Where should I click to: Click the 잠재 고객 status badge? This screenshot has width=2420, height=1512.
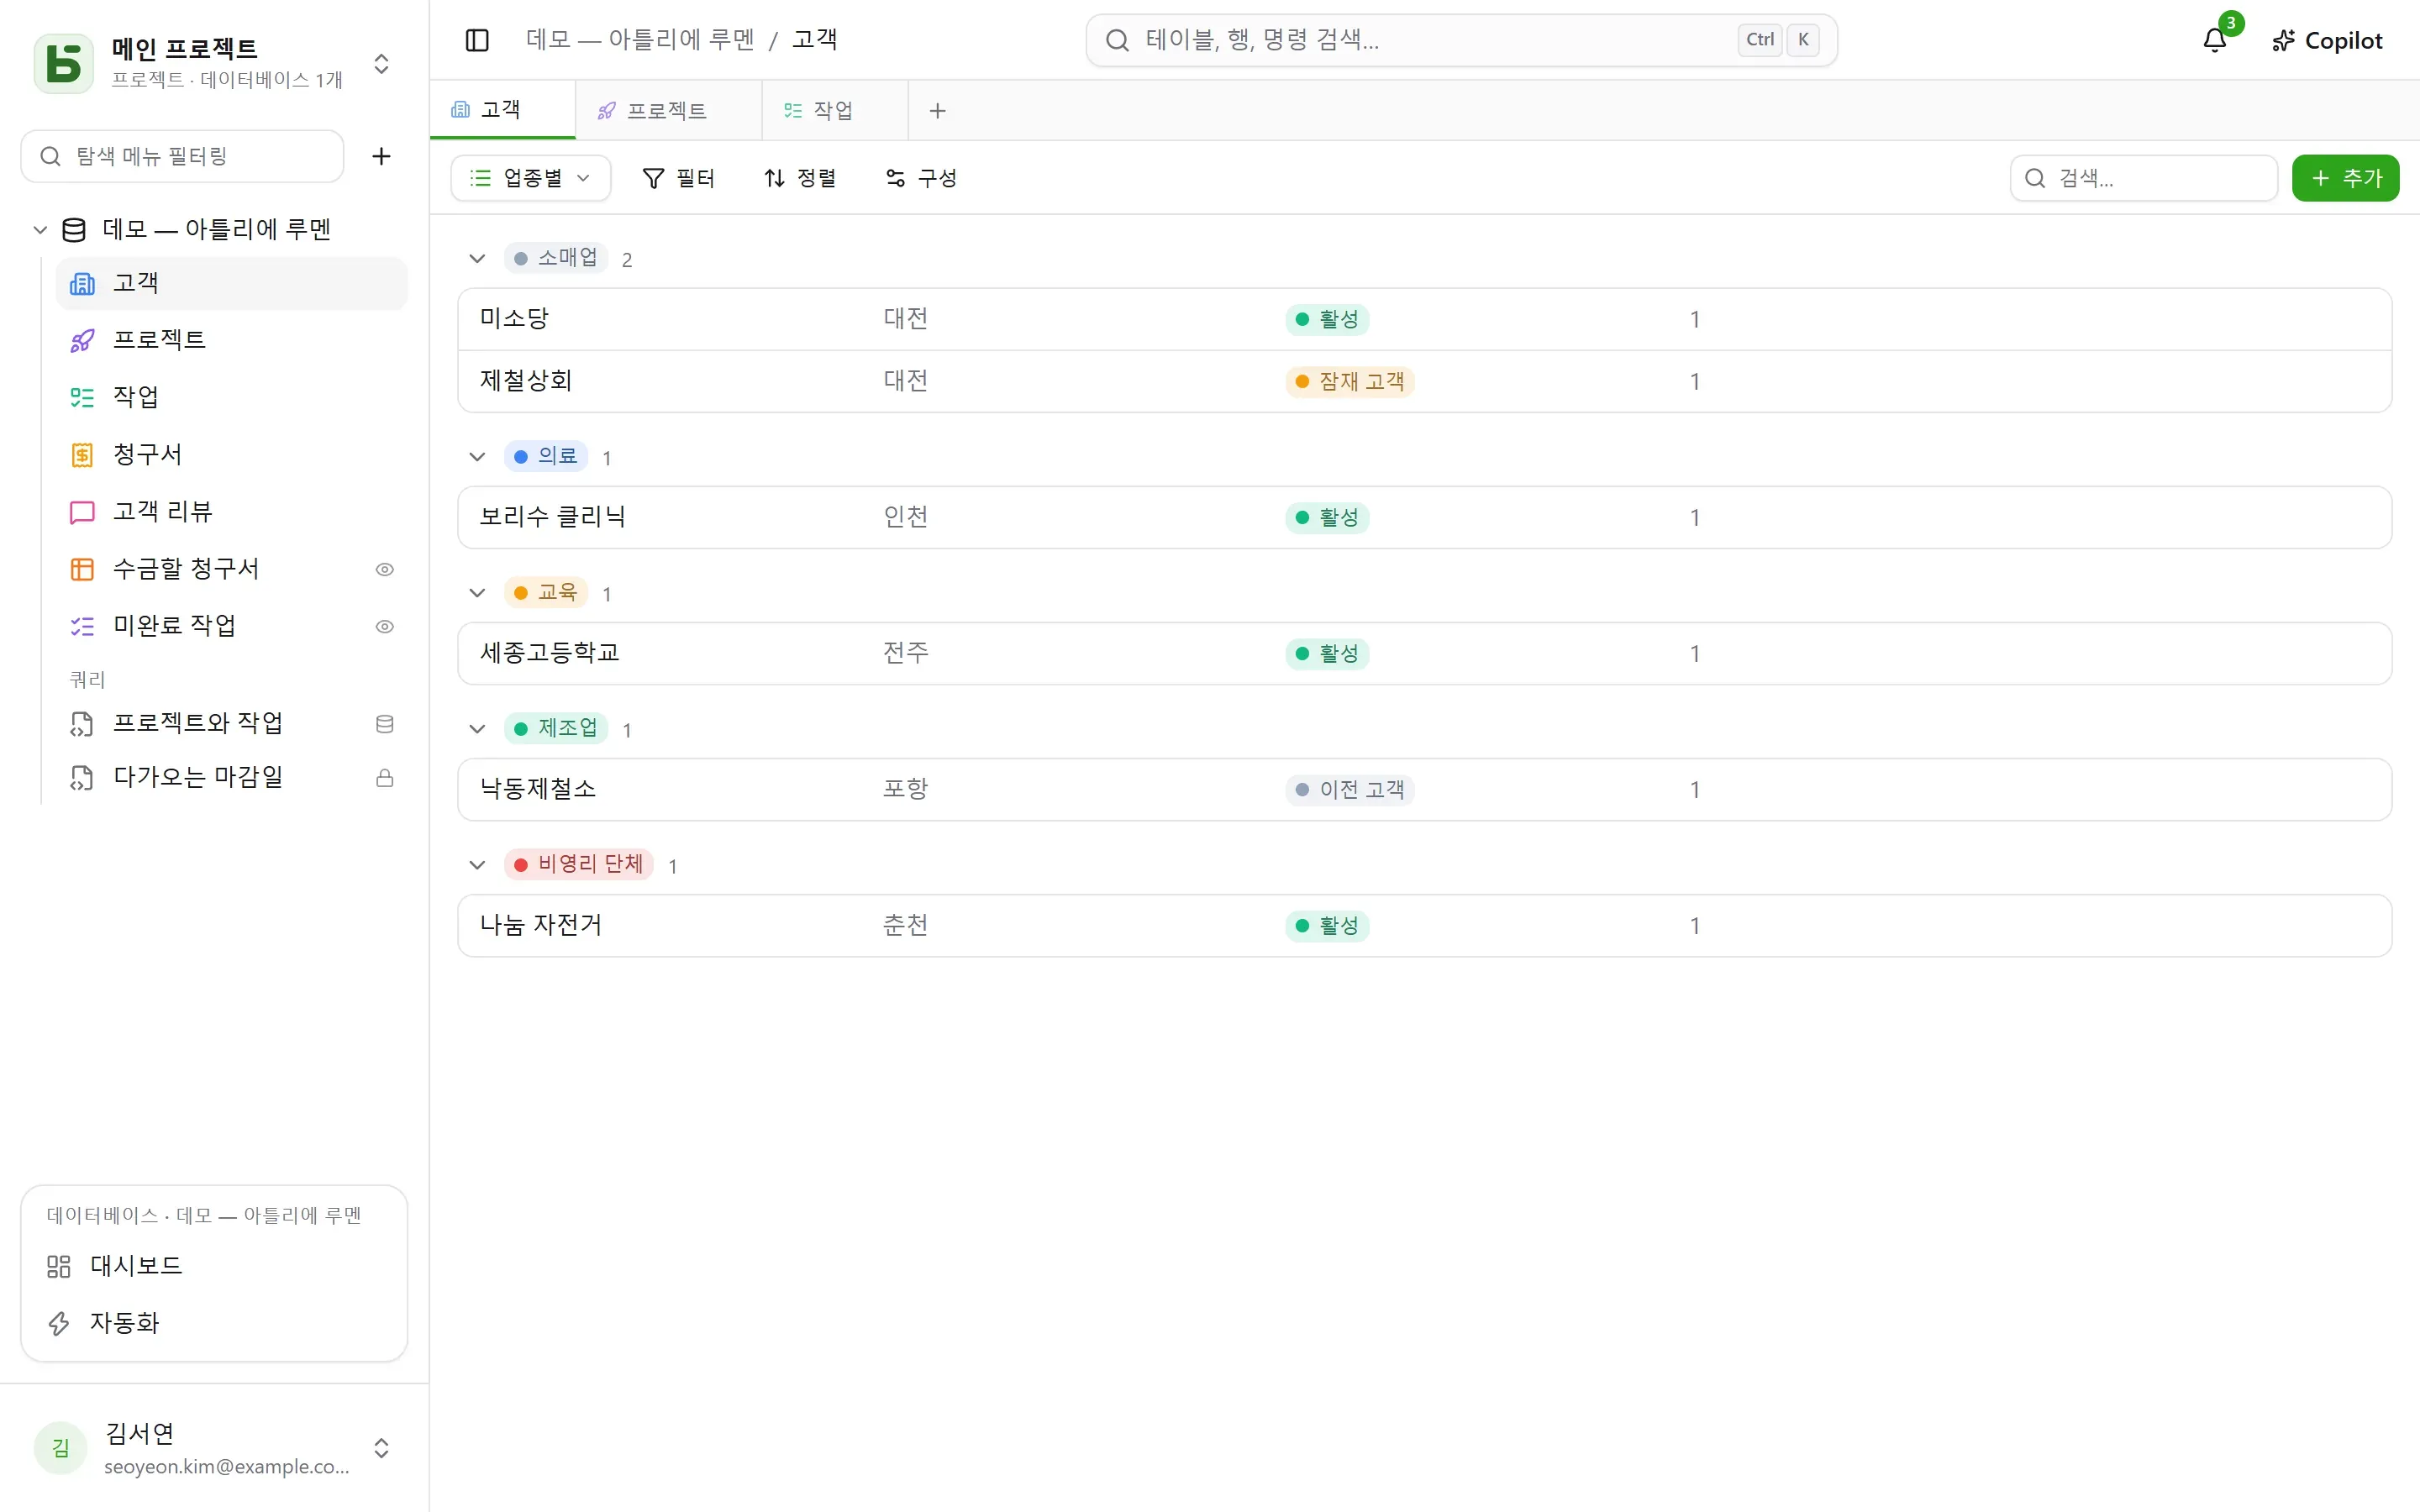(1349, 381)
